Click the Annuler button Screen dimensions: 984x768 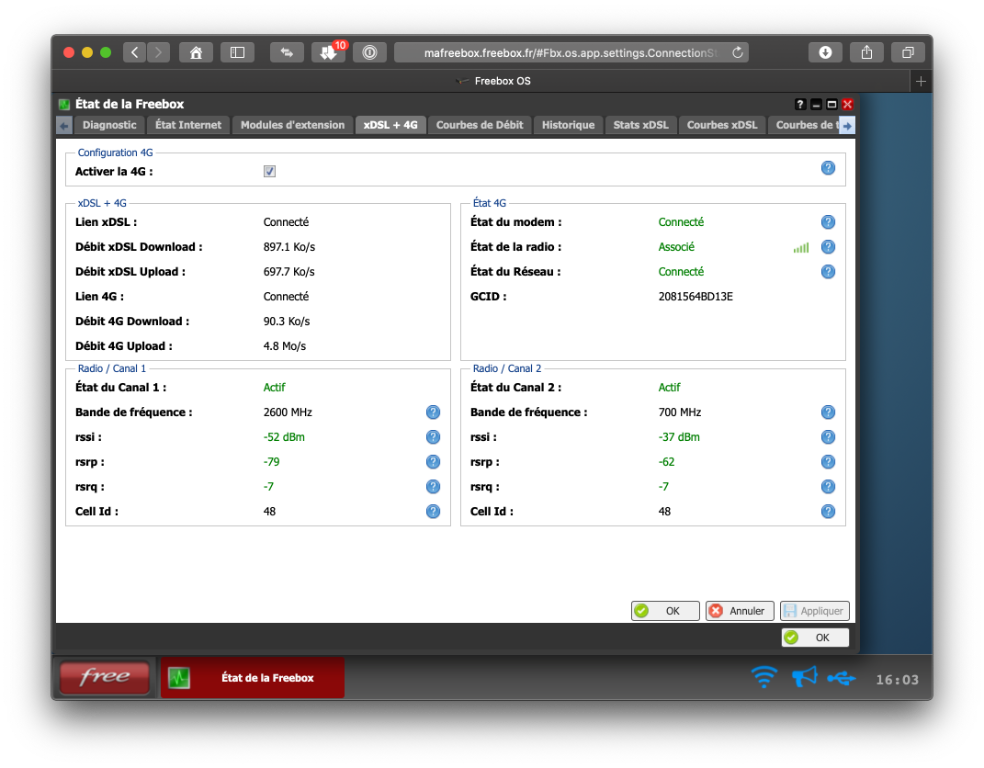pos(739,611)
